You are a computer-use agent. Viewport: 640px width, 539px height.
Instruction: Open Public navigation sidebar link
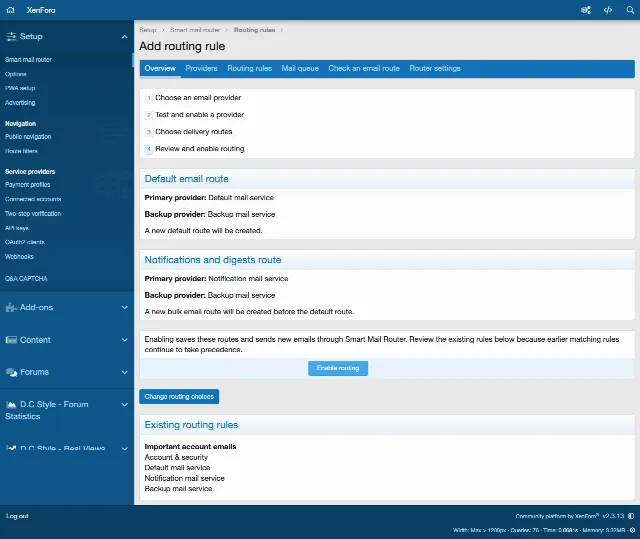28,137
